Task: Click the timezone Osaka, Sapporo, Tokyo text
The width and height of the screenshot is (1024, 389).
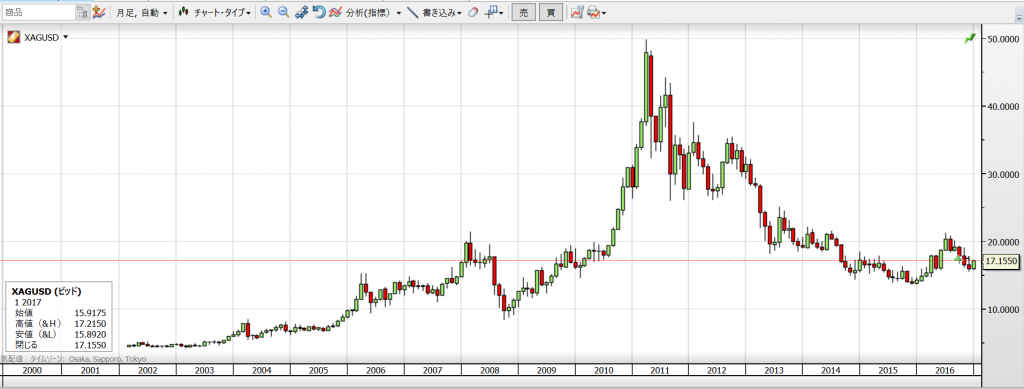Action: point(107,359)
